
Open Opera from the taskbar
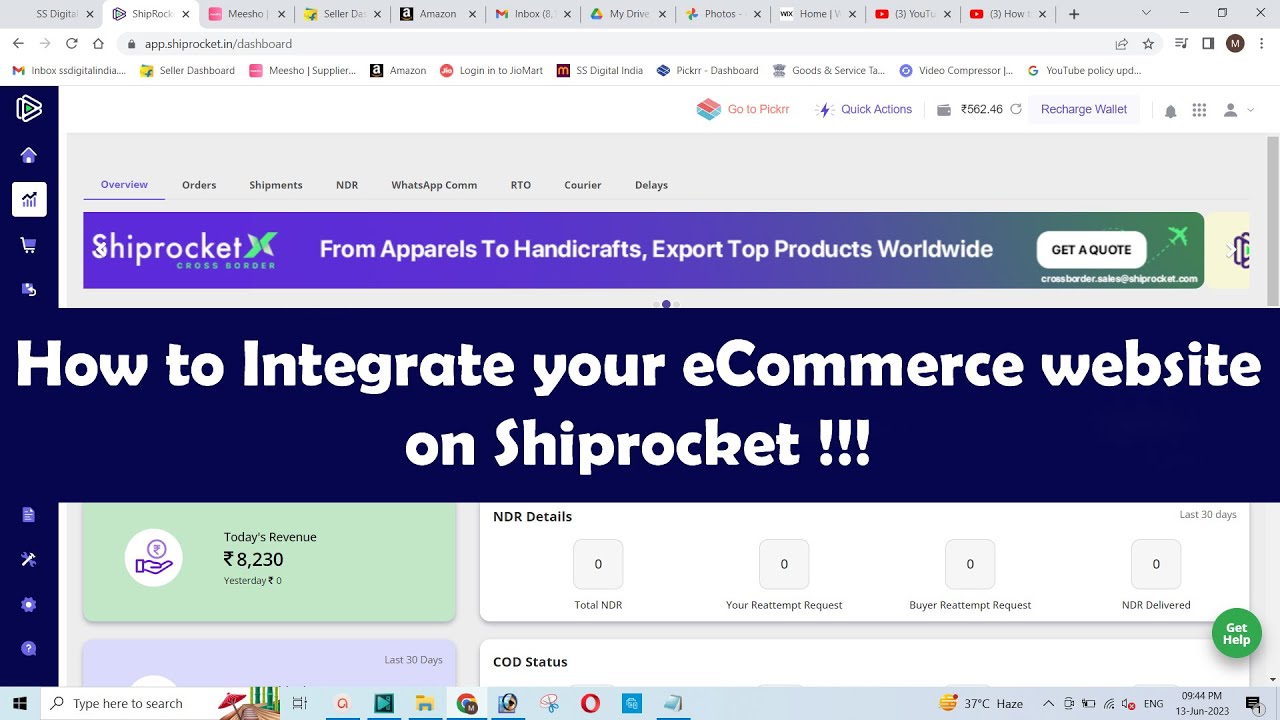tap(590, 704)
